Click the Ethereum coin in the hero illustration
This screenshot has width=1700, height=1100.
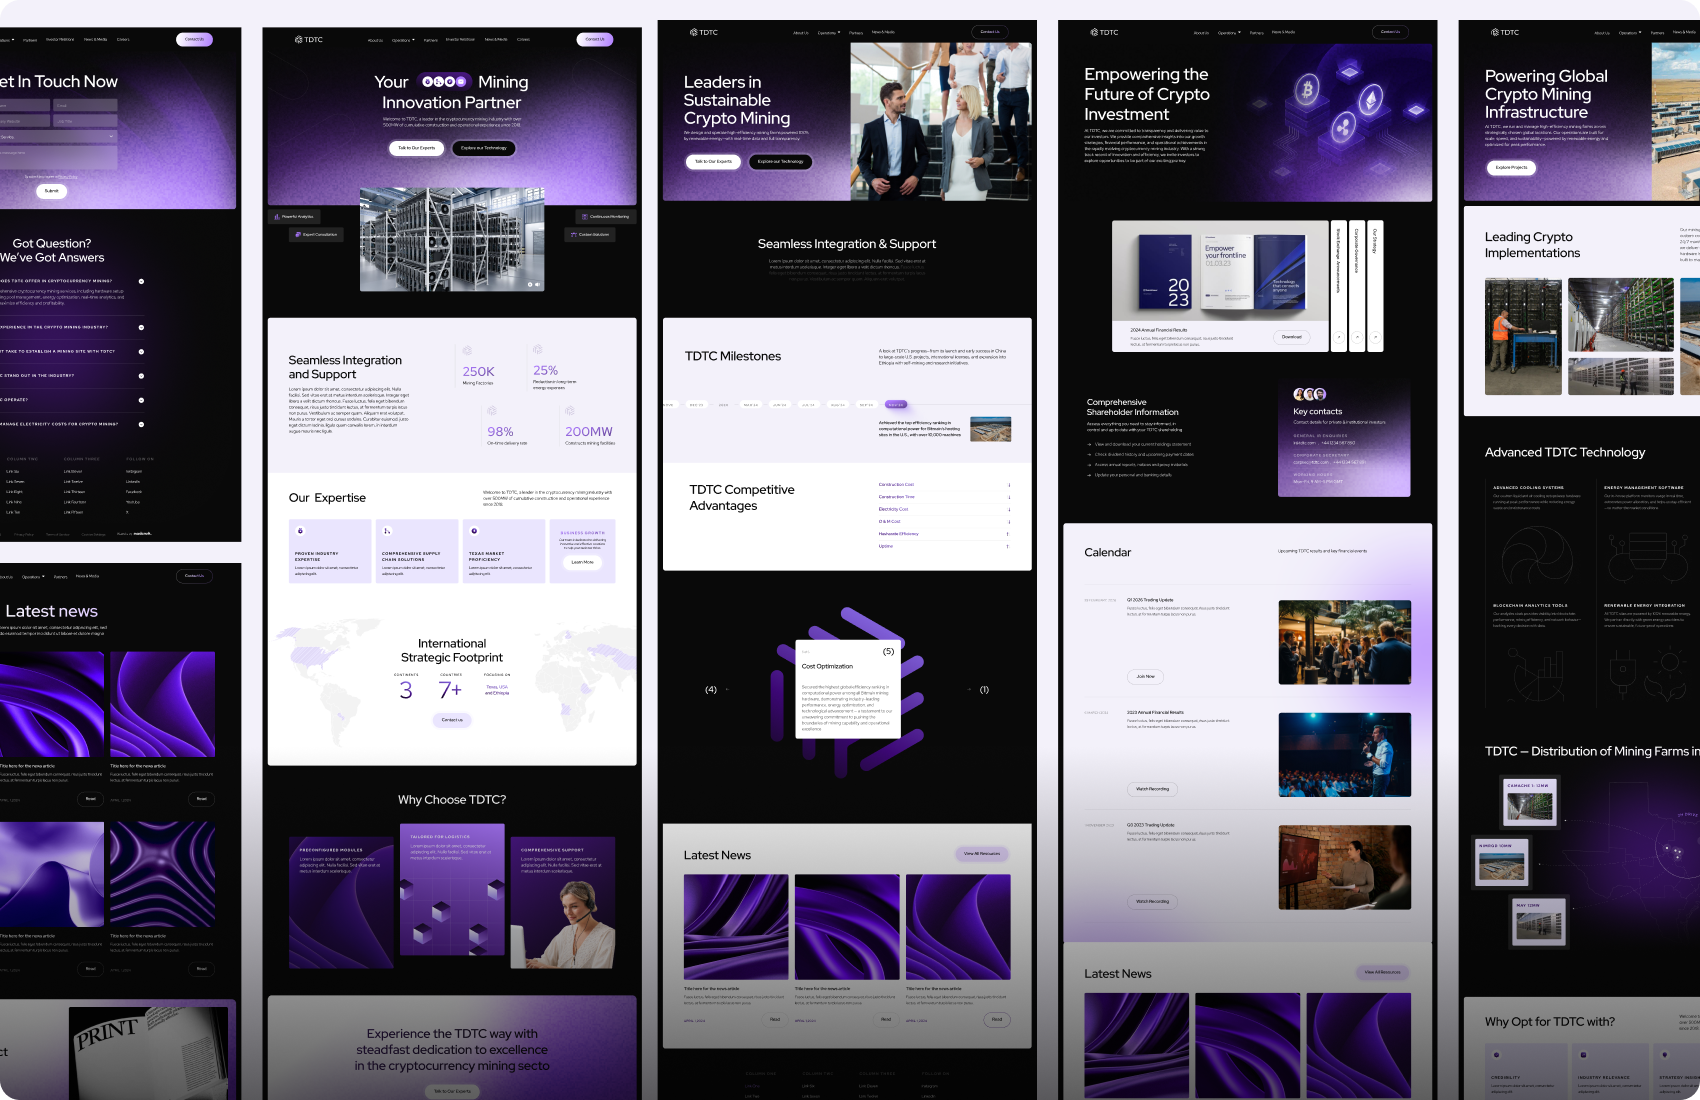tap(1370, 98)
